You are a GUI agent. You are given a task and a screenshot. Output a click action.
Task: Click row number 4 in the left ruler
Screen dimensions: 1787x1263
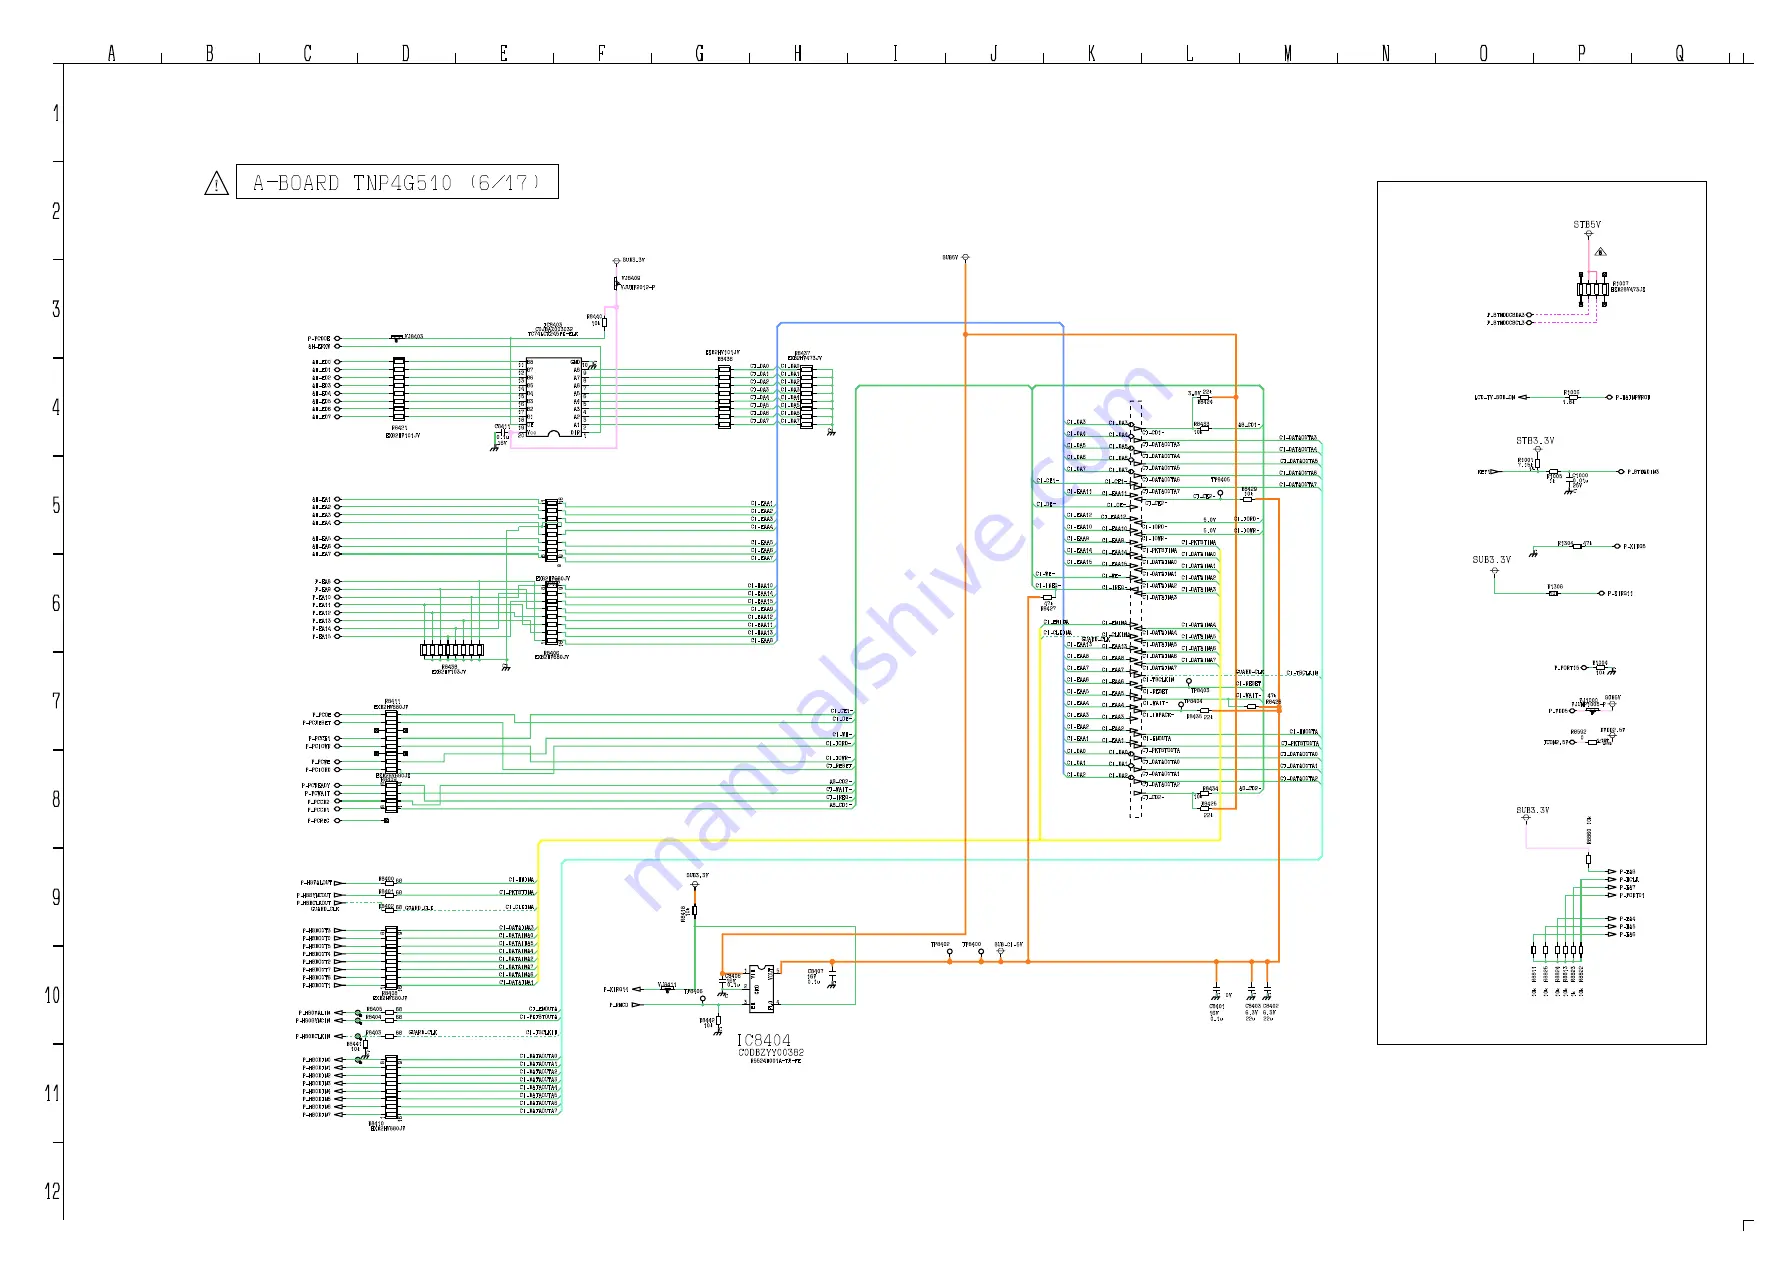click(x=56, y=408)
